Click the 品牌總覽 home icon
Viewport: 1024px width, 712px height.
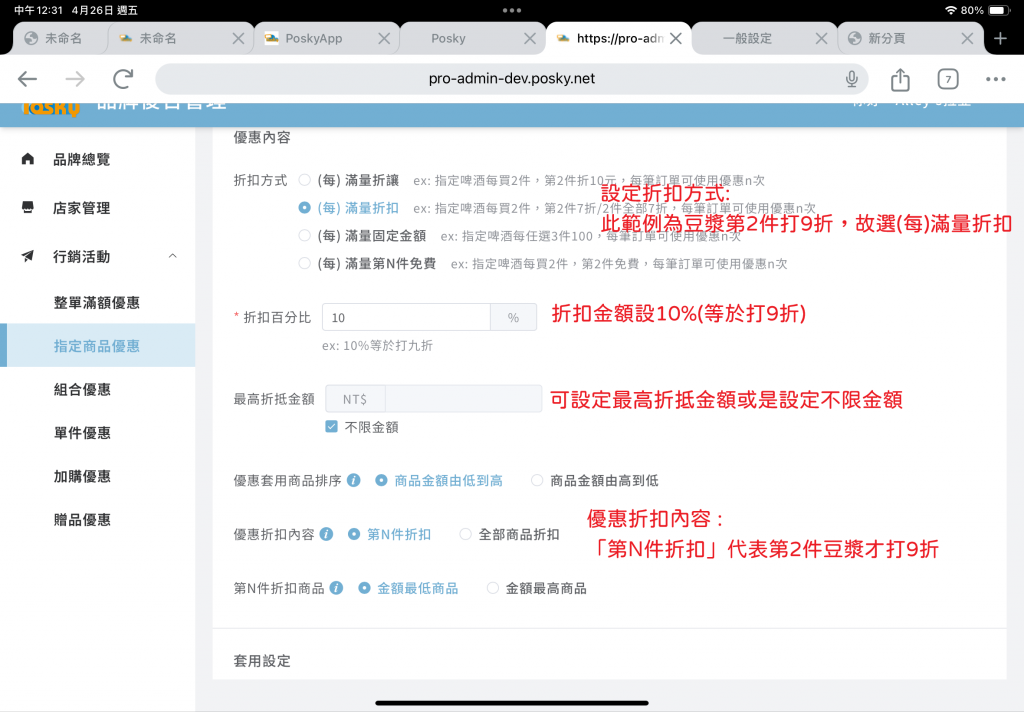[27, 159]
